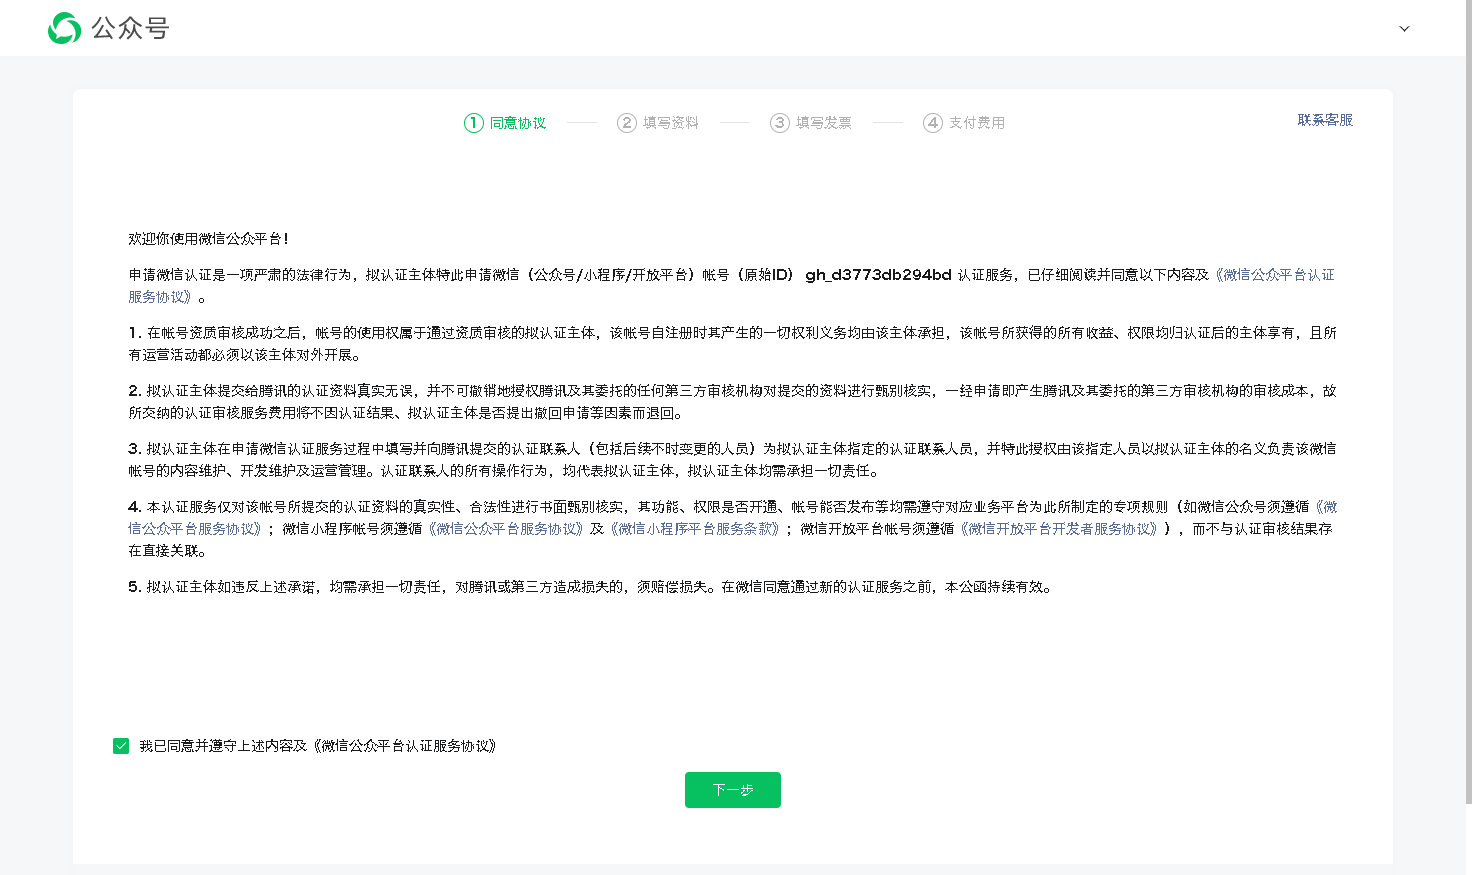Click the step 2 circle icon
Screen dimensions: 1472x875
tap(627, 123)
